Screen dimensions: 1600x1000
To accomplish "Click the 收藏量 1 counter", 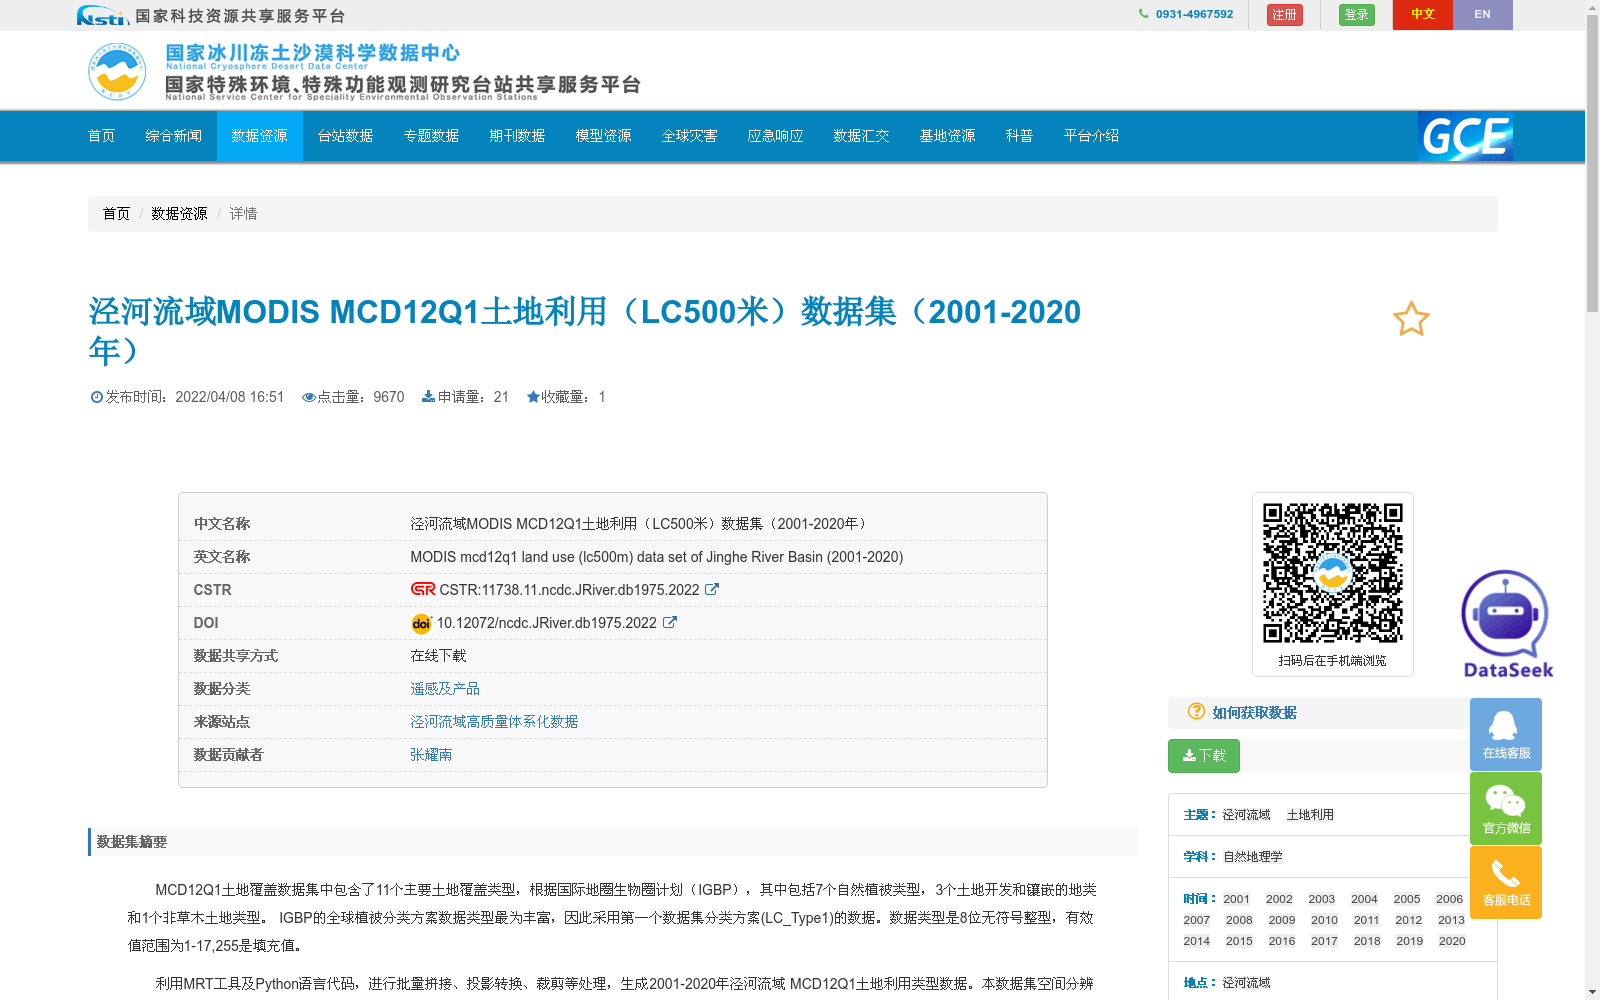I will click(x=566, y=397).
